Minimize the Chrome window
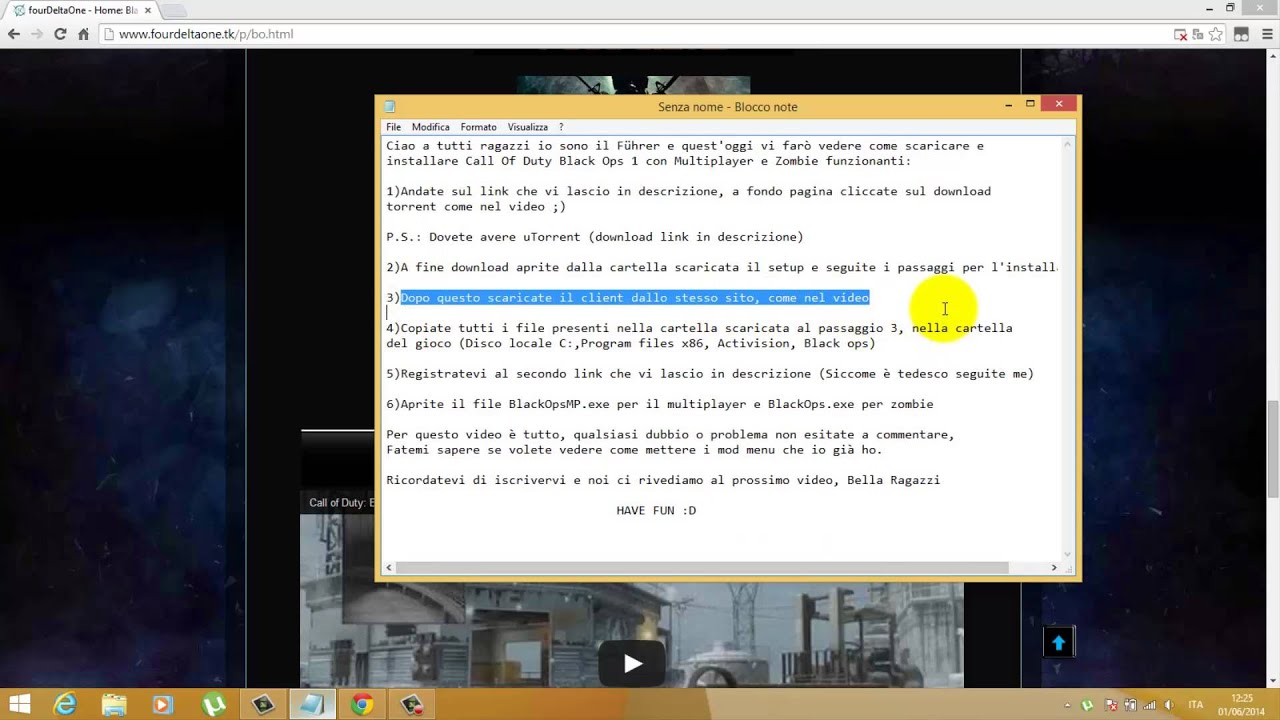This screenshot has width=1280, height=720. click(x=1209, y=8)
